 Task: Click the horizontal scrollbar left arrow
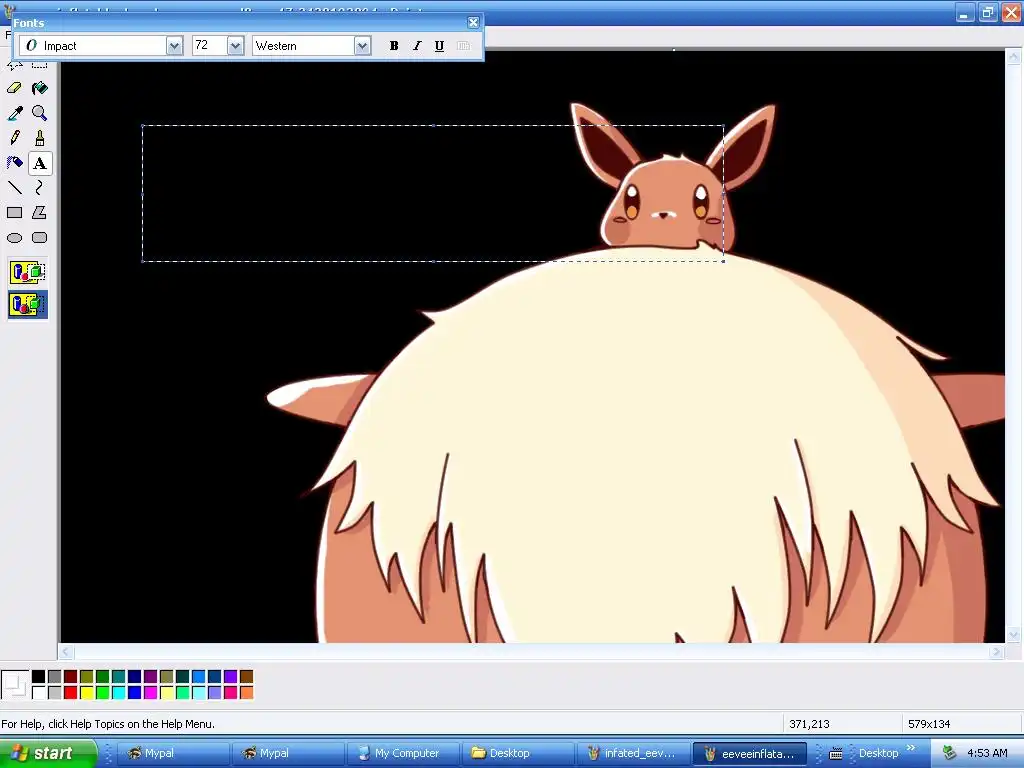[65, 652]
